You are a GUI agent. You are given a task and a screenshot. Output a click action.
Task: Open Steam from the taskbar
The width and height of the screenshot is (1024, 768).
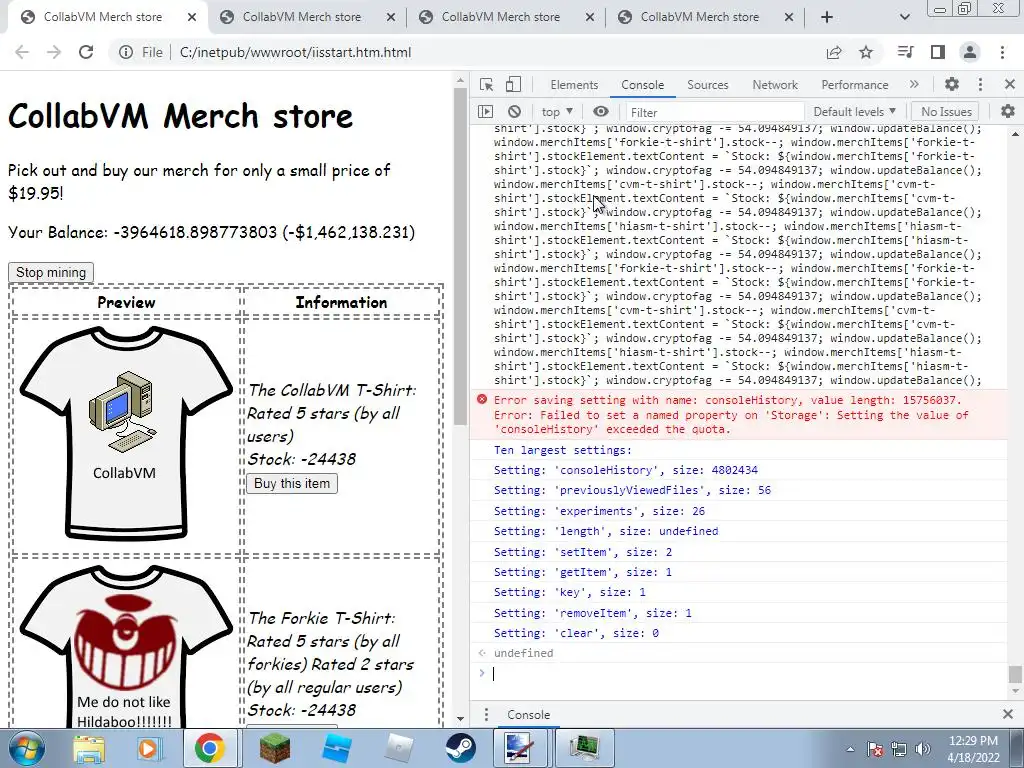(x=460, y=748)
